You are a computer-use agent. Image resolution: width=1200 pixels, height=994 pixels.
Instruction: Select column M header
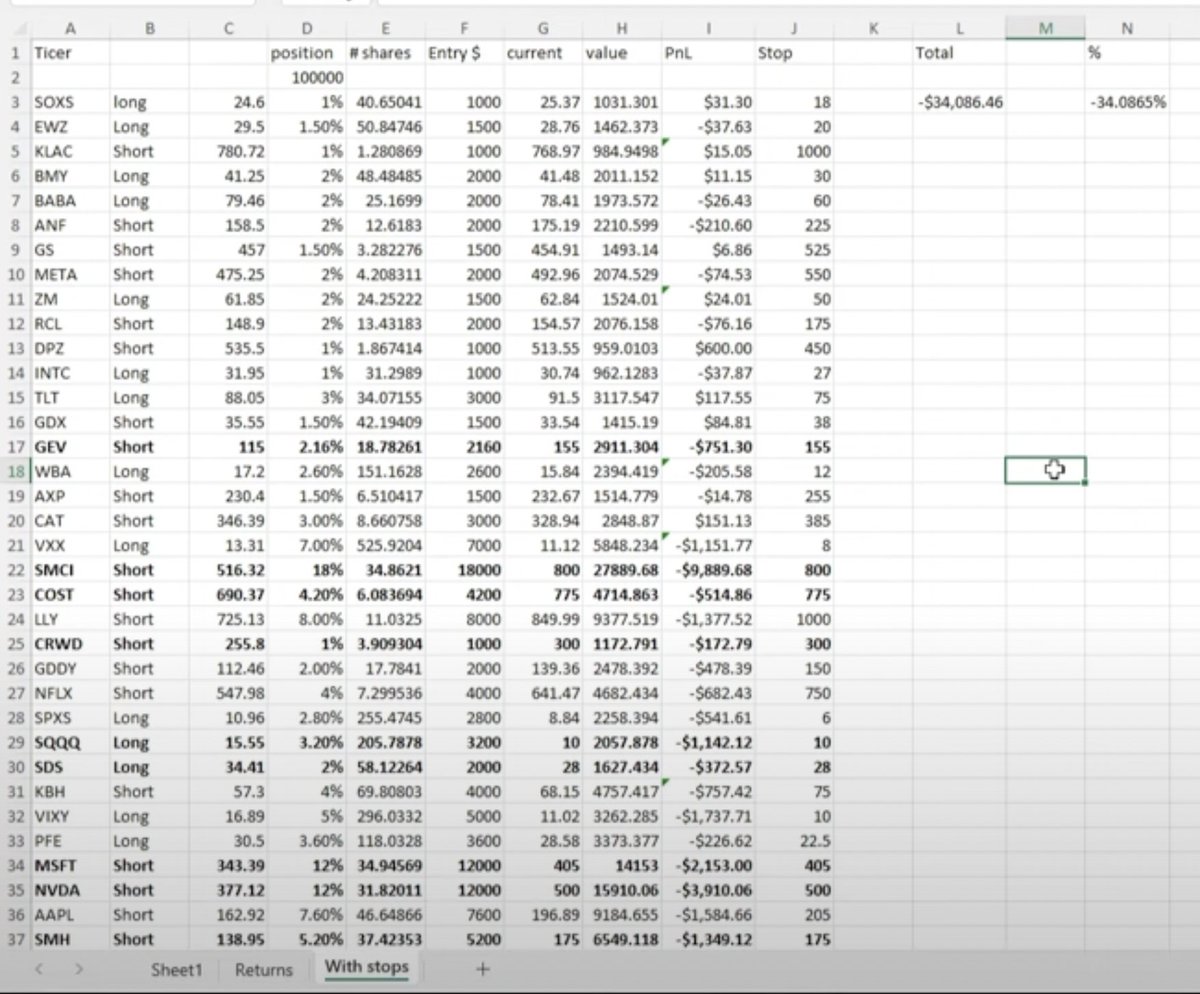(1045, 29)
